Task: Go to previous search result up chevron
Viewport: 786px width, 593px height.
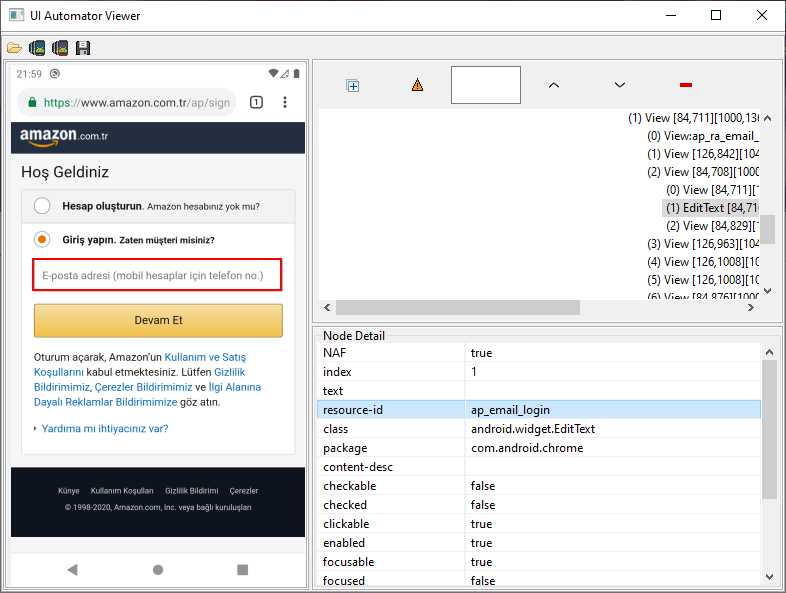Action: pos(553,85)
